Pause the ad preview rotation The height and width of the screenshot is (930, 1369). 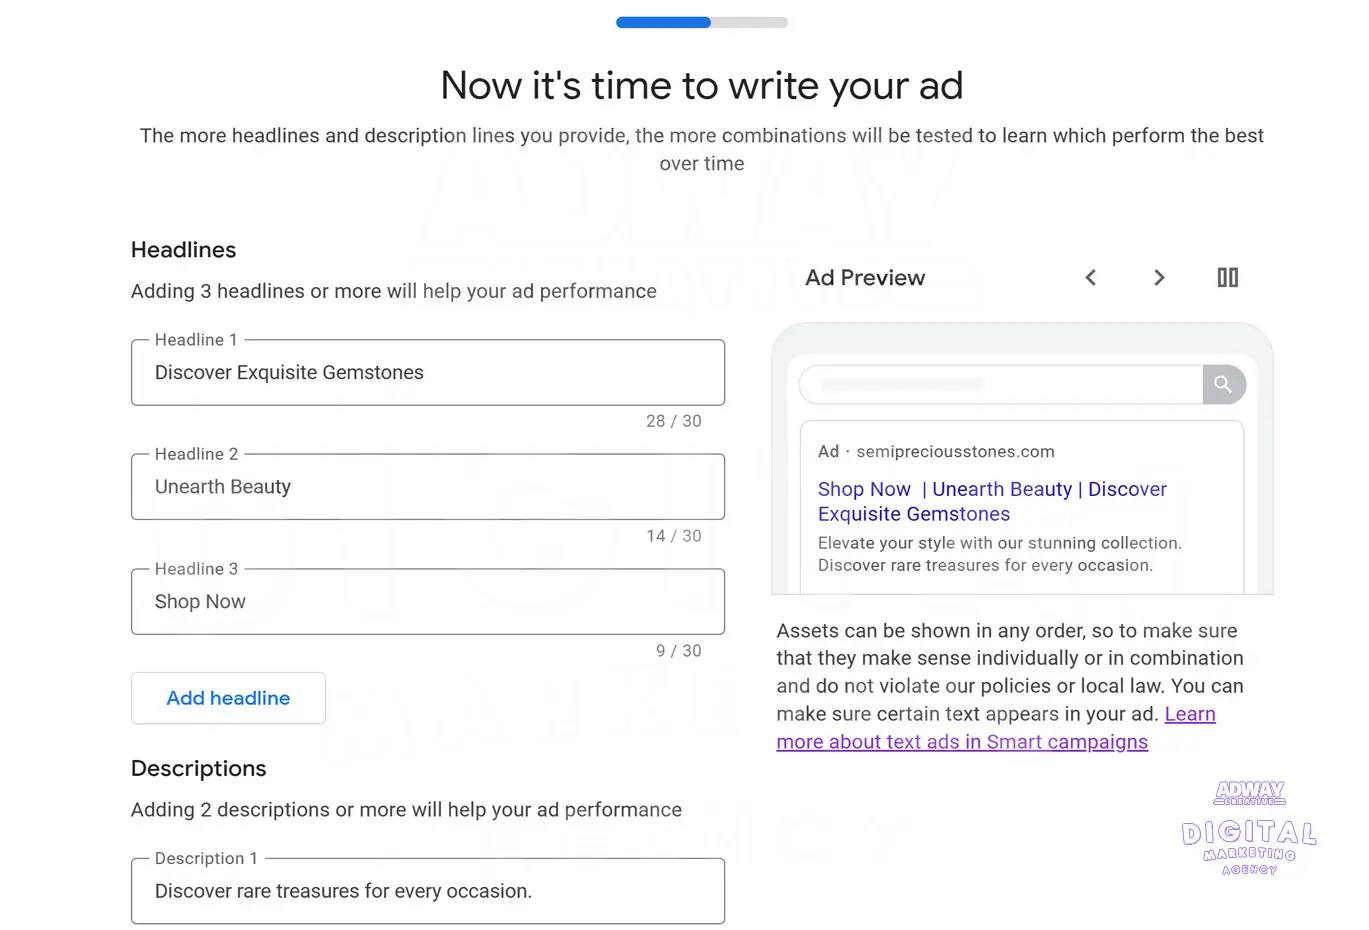(1227, 277)
